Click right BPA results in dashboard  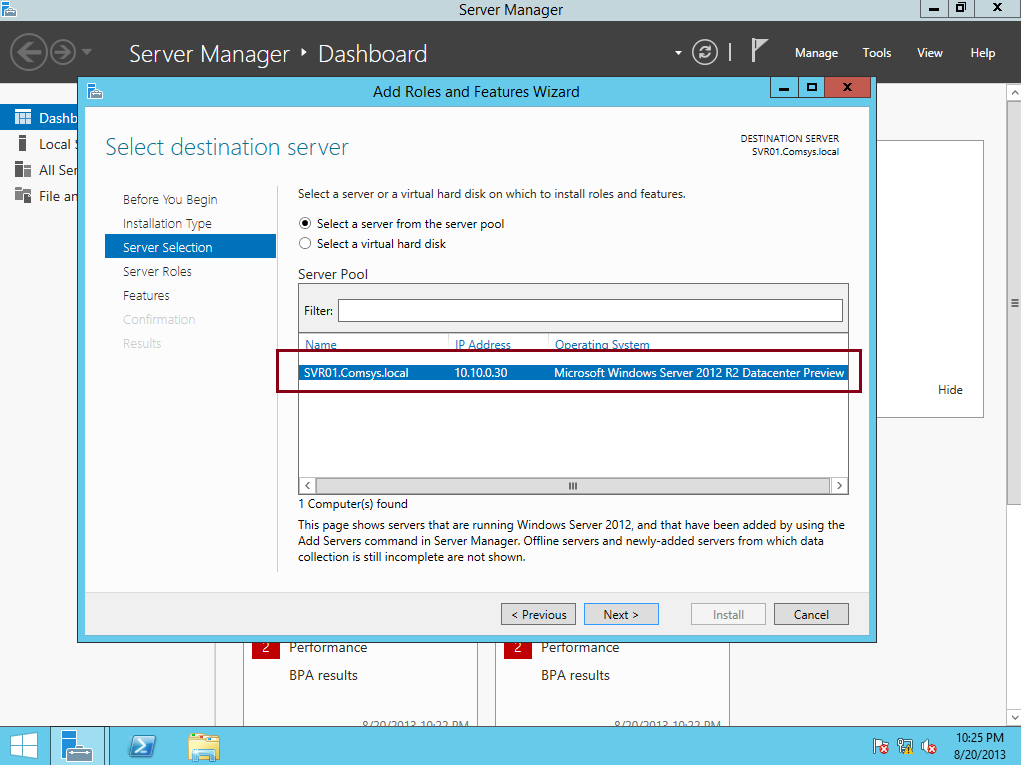575,675
